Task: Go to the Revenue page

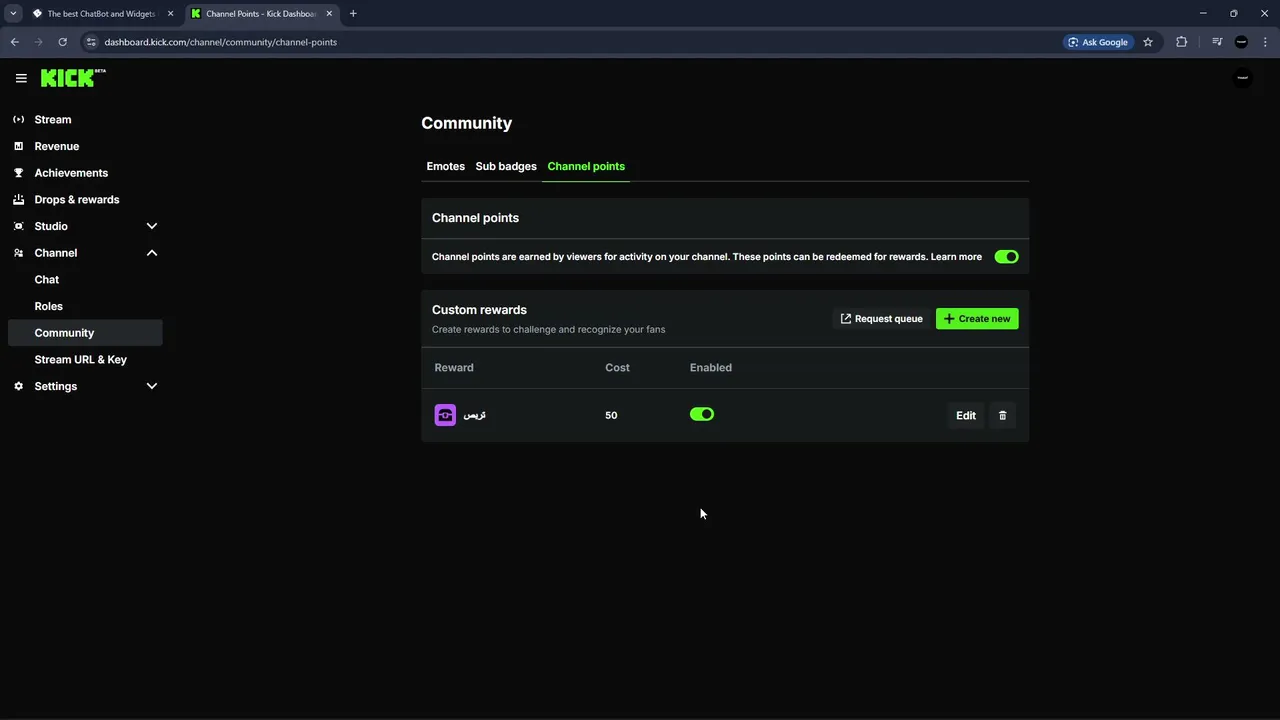Action: tap(56, 146)
